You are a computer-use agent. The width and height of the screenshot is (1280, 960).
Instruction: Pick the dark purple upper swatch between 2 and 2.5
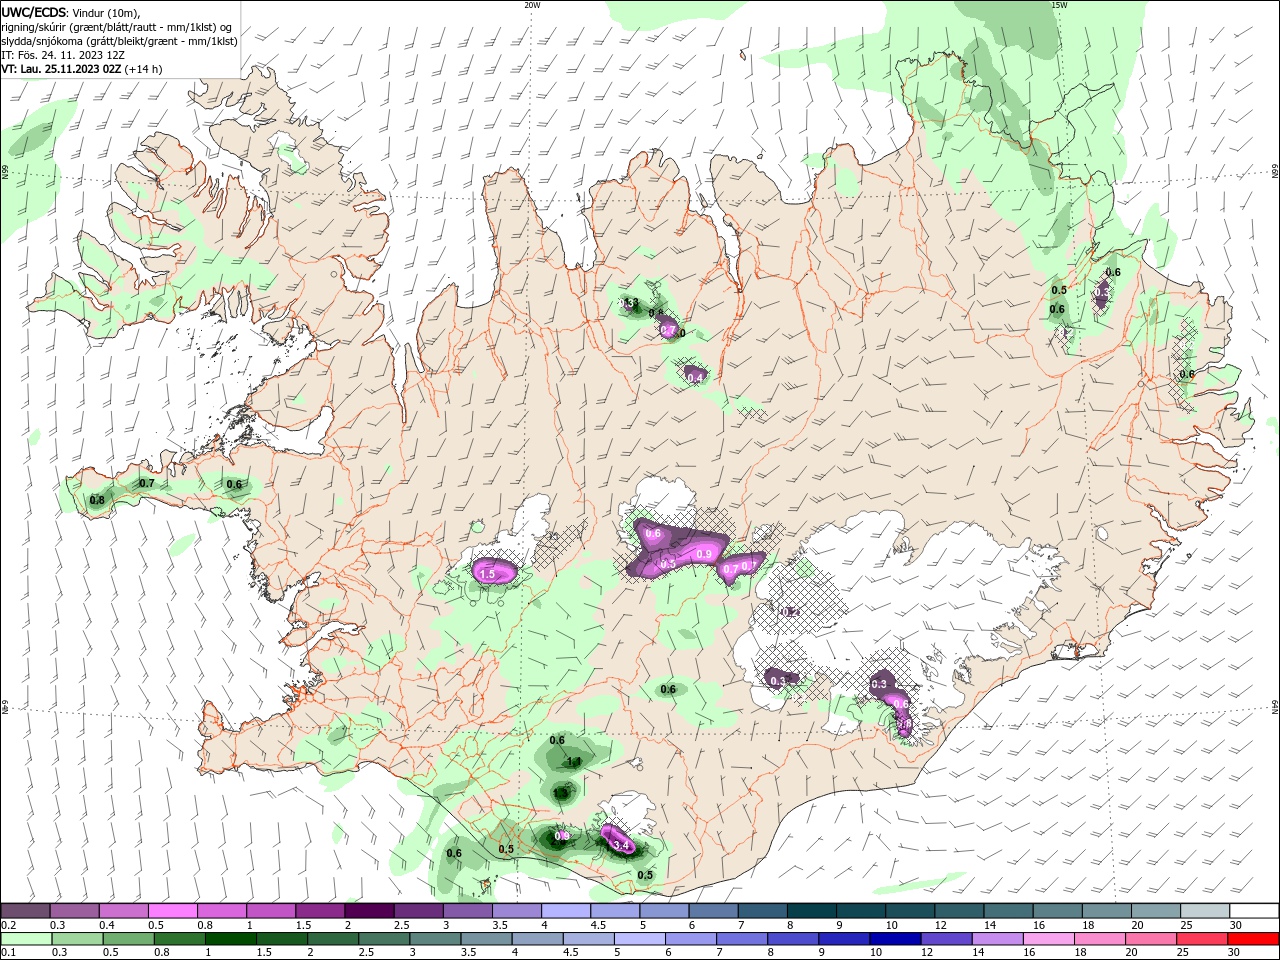[x=369, y=911]
